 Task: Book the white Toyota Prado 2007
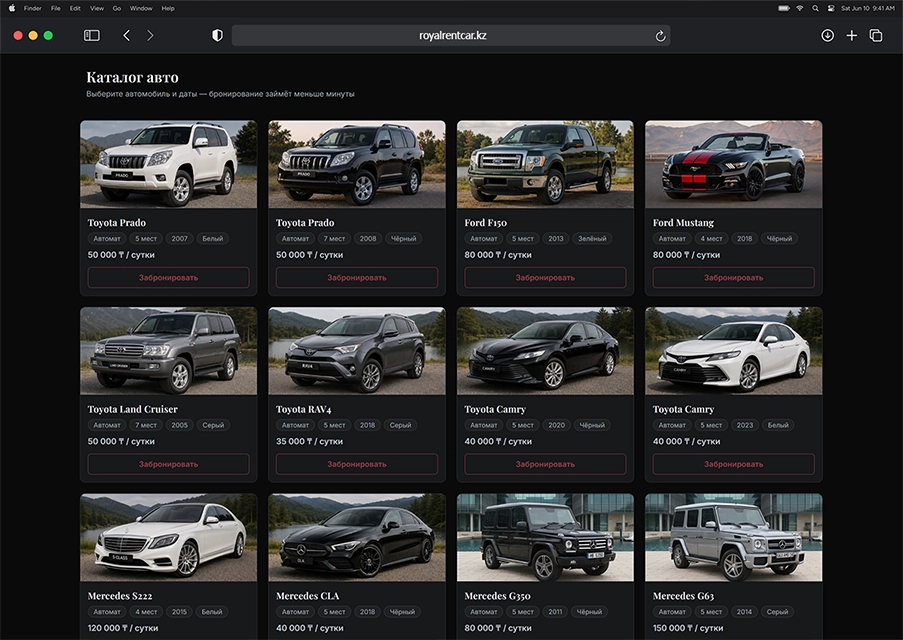pos(168,277)
